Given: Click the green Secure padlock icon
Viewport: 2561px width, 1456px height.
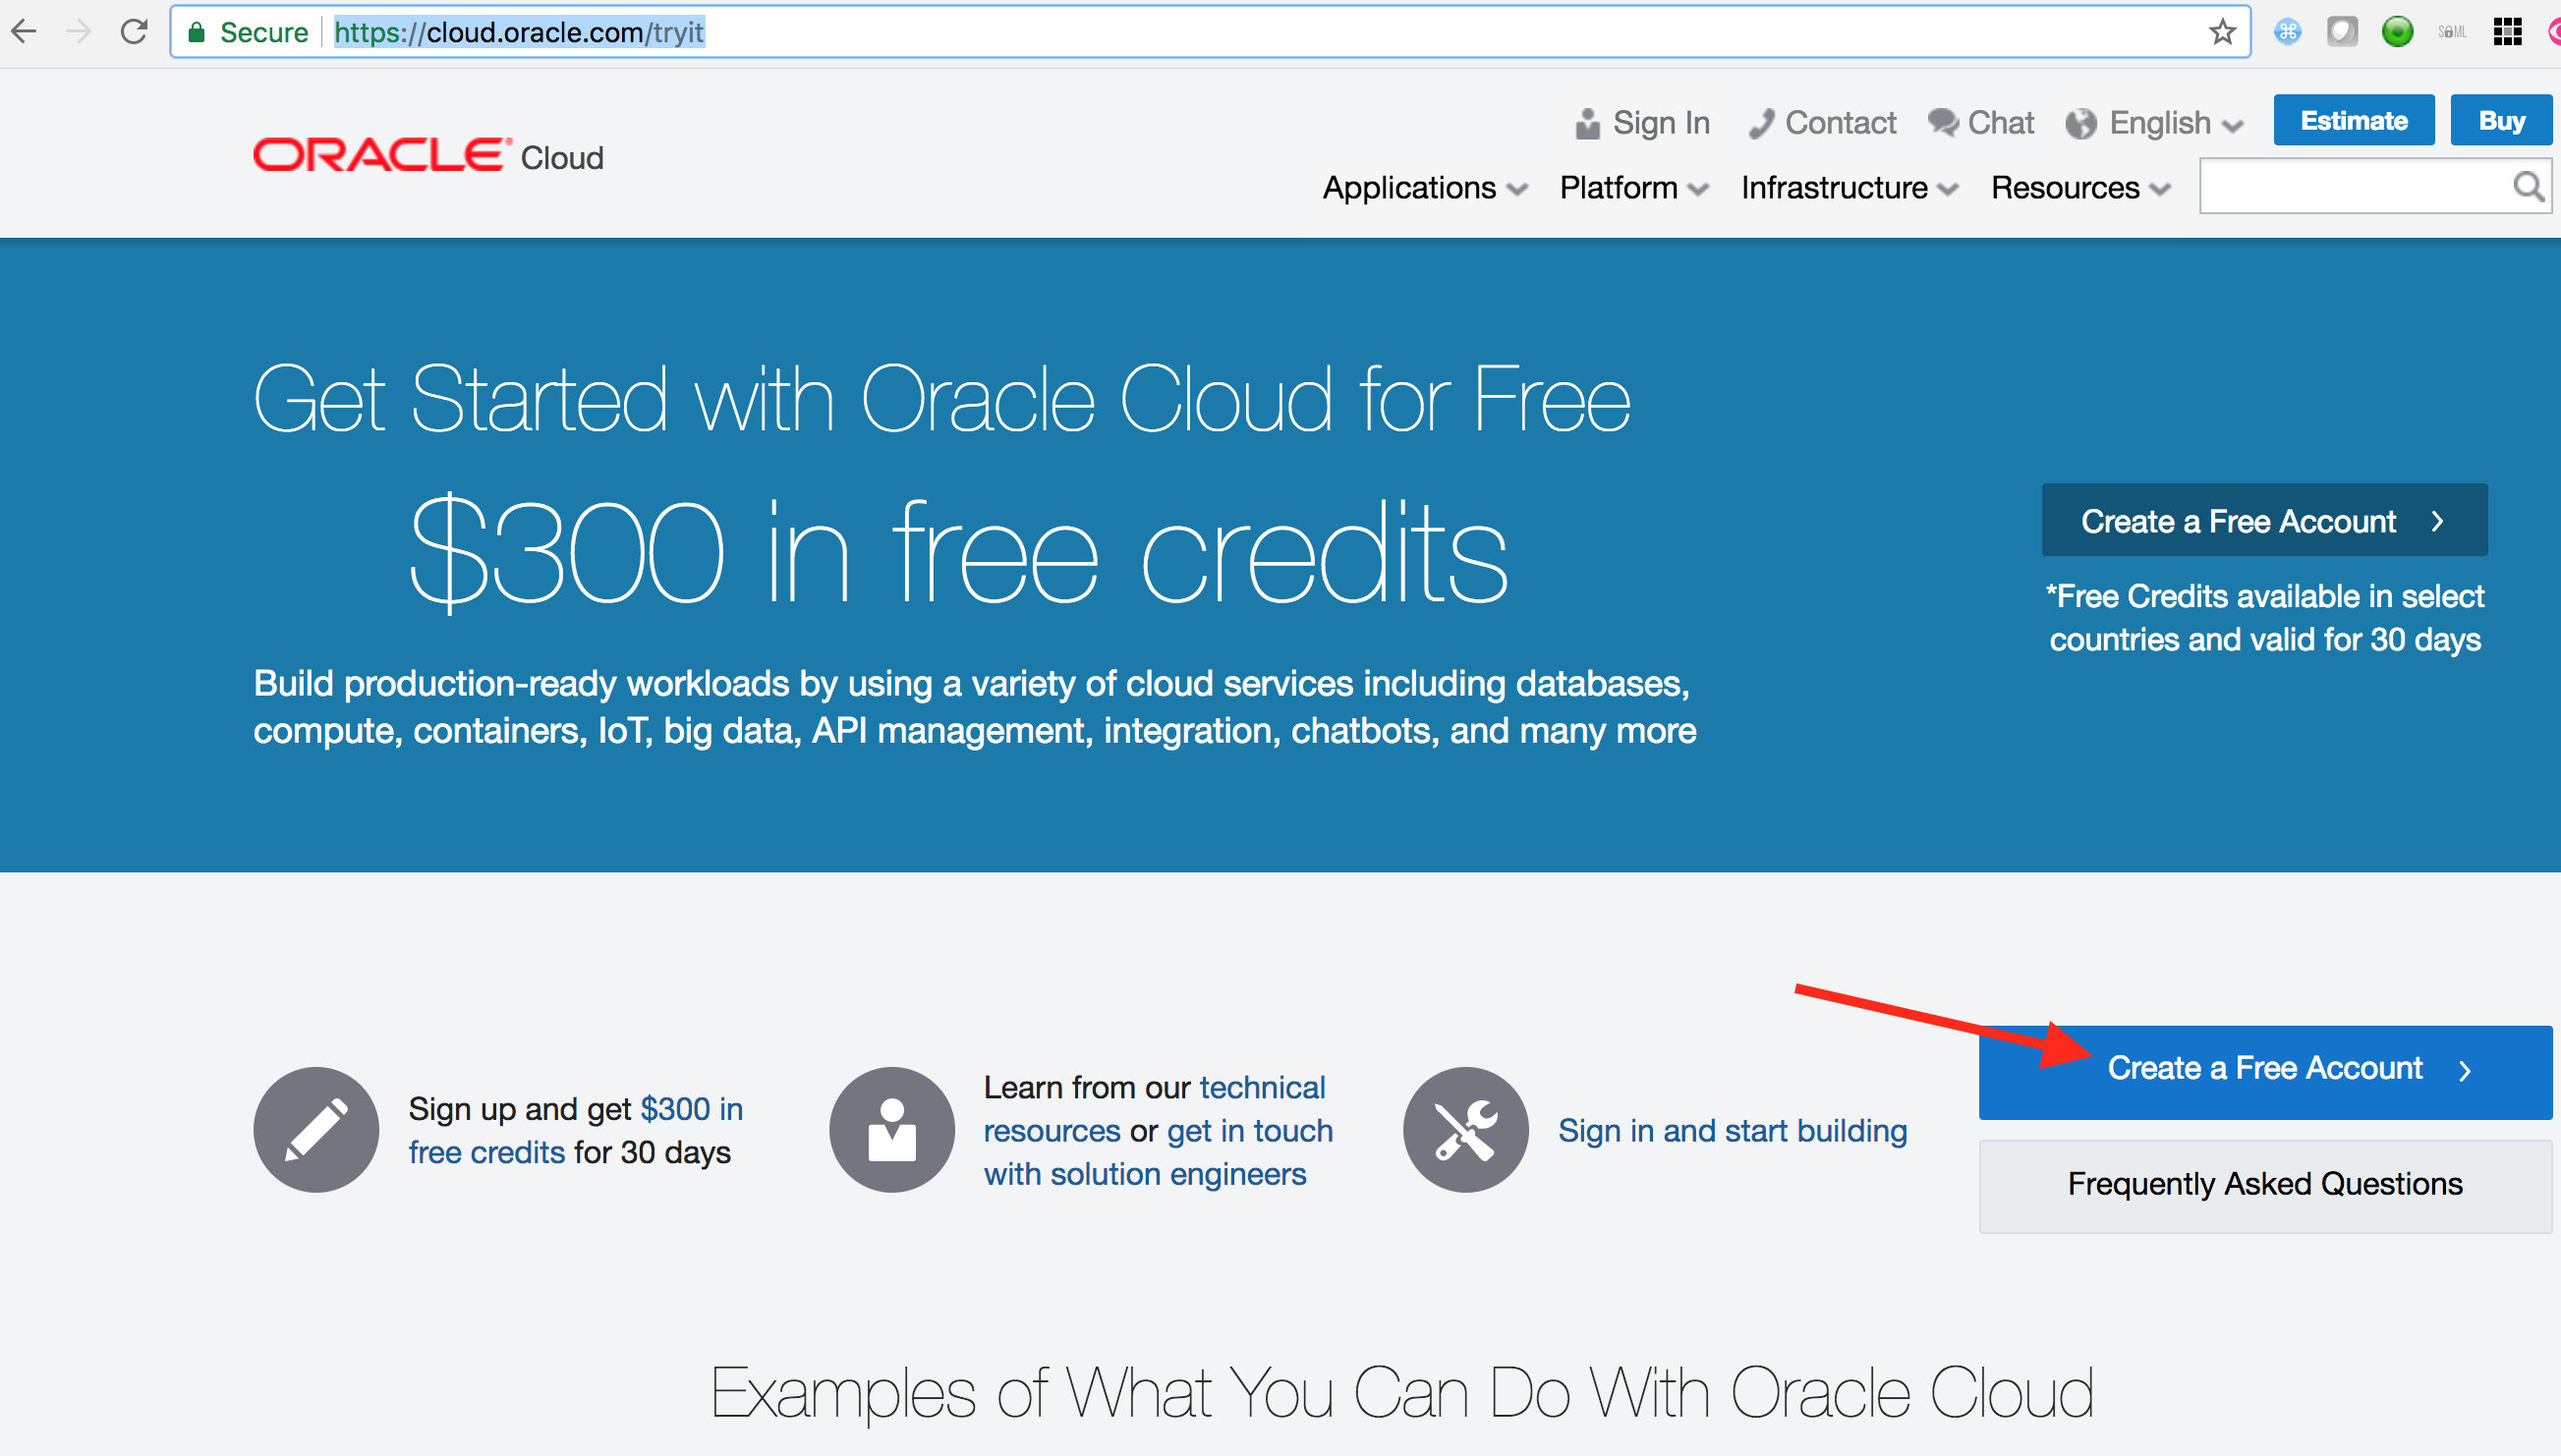Looking at the screenshot, I should 197,32.
